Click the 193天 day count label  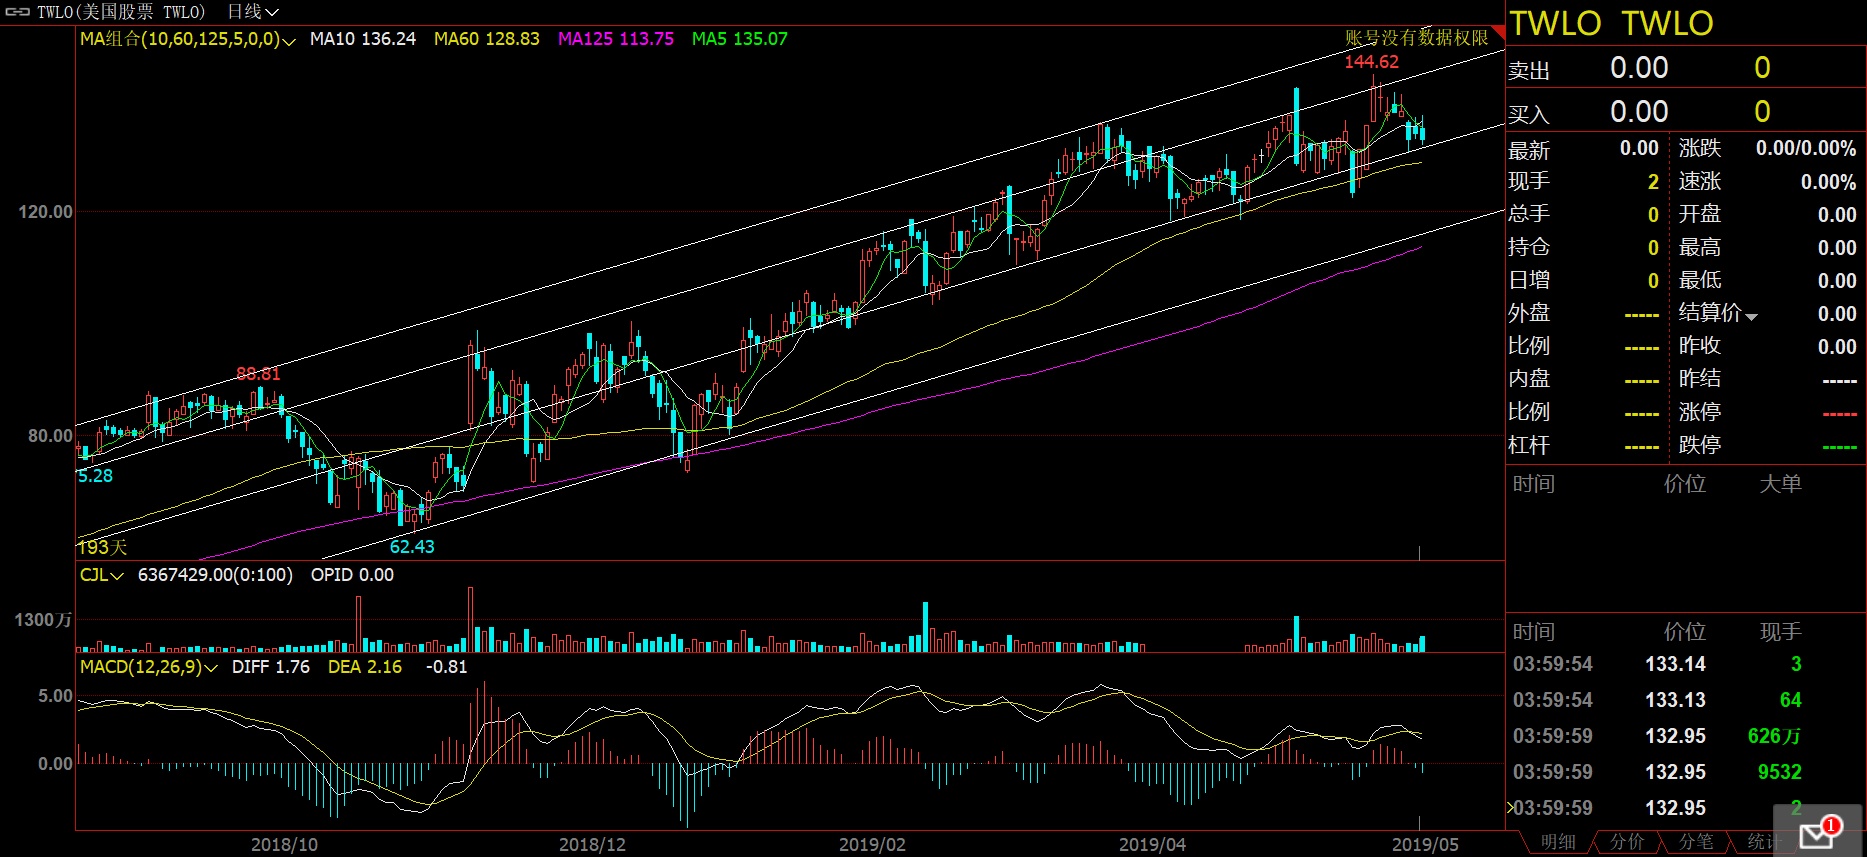(102, 547)
